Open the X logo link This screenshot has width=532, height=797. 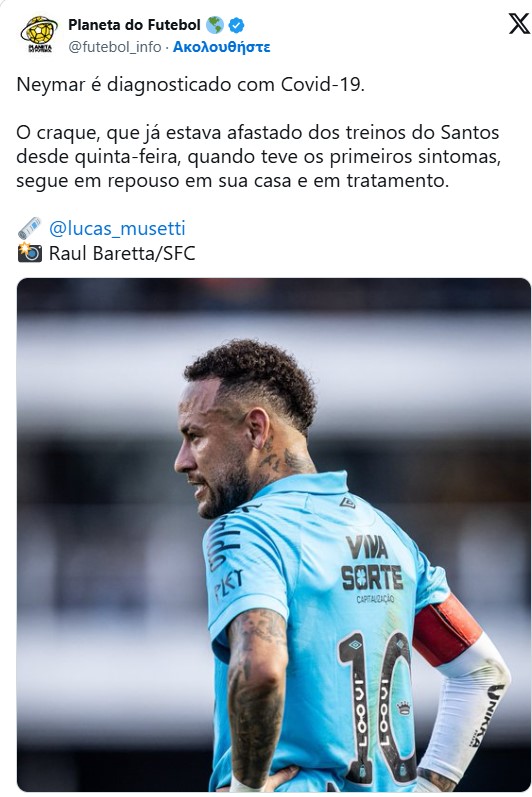(519, 24)
